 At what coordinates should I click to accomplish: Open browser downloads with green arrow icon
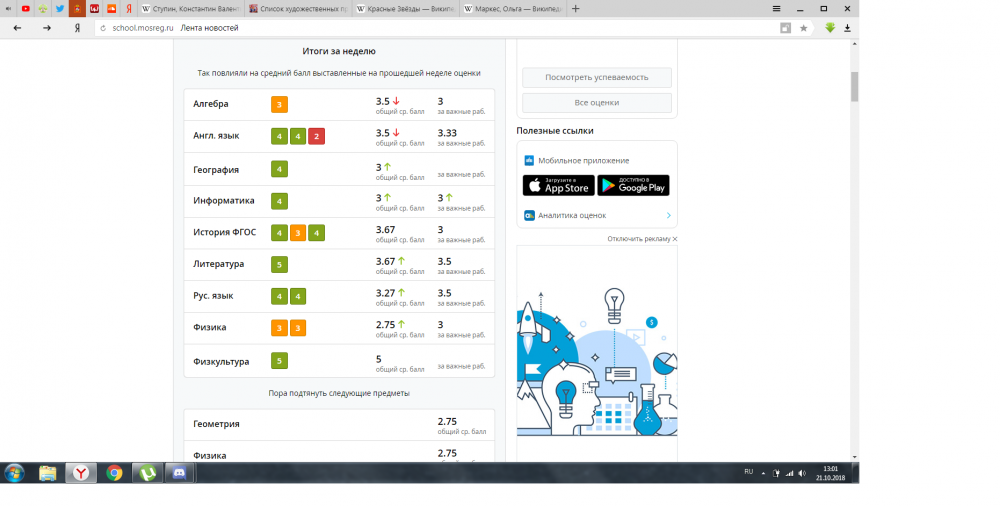(830, 28)
